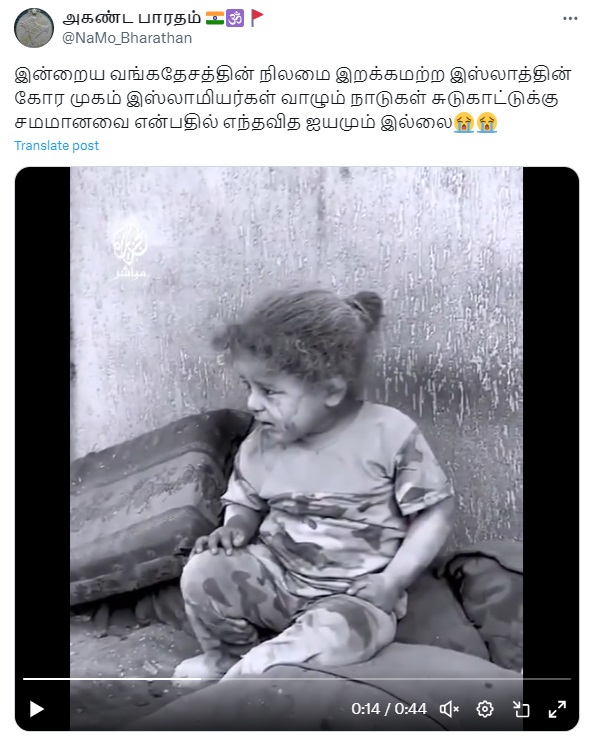
Task: Click the Om symbol emoji in the name
Action: 235,18
